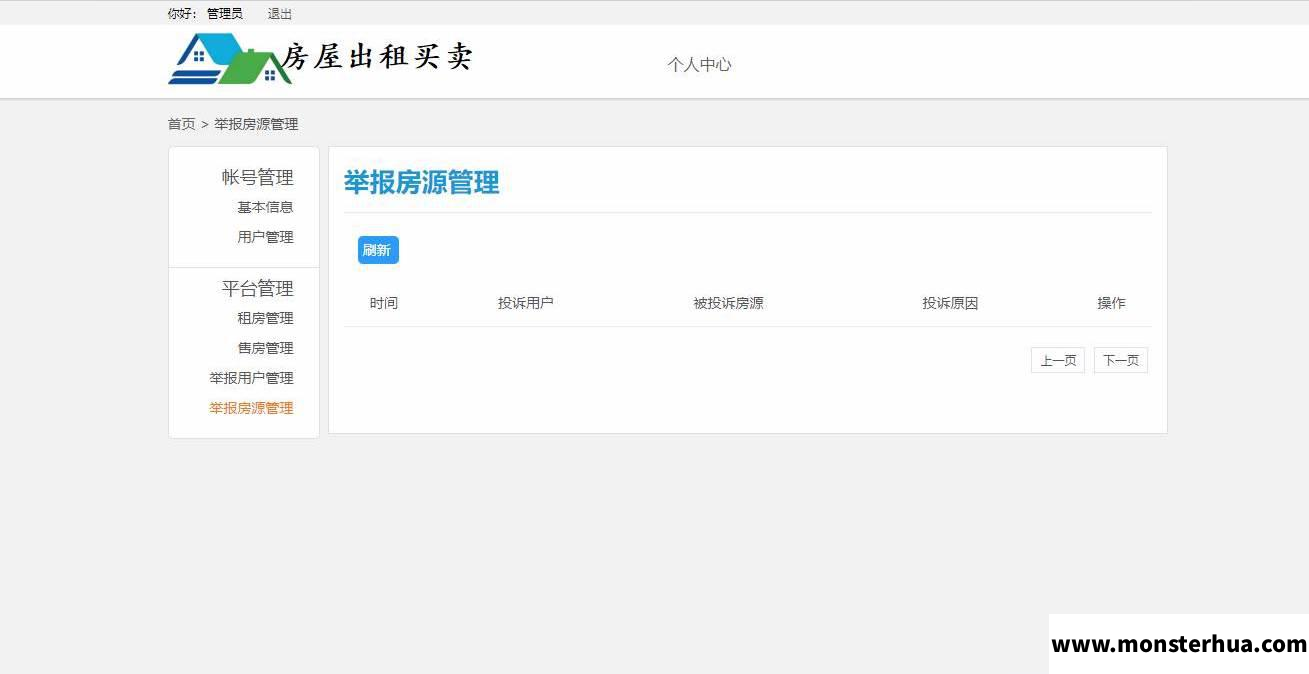The image size is (1309, 674).
Task: Click the 时间 column header
Action: 384,303
